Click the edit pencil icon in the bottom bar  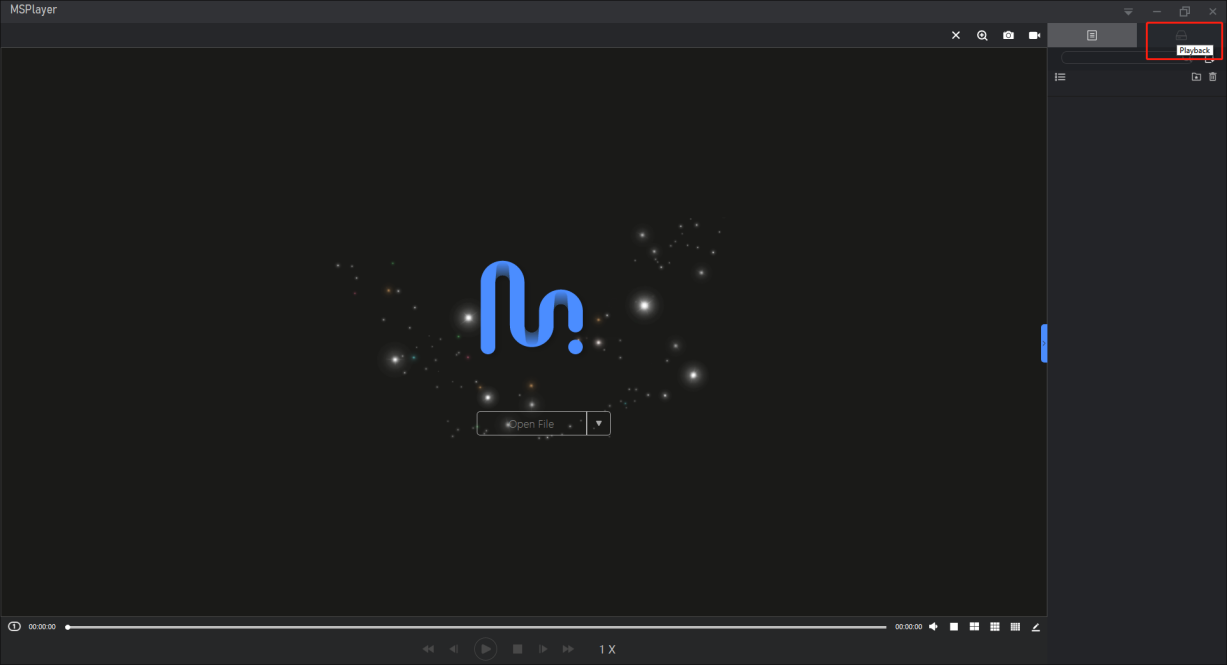[1036, 627]
